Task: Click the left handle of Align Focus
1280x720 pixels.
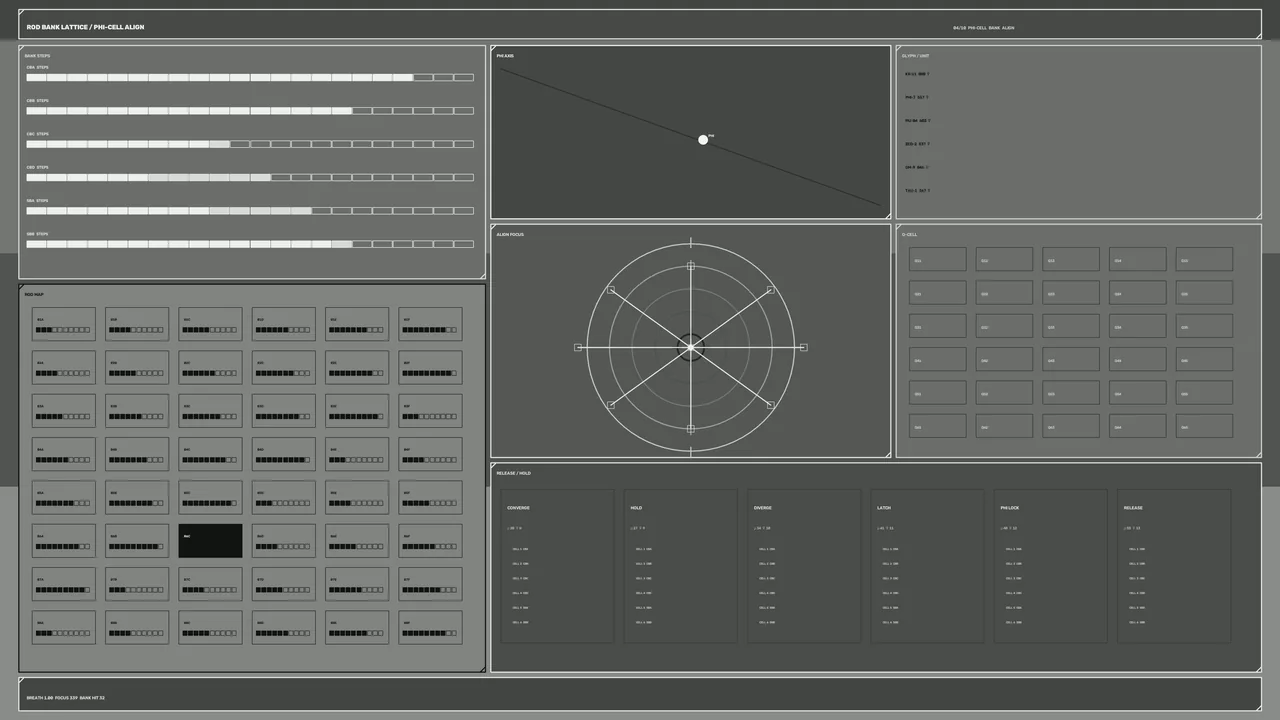Action: click(x=578, y=348)
